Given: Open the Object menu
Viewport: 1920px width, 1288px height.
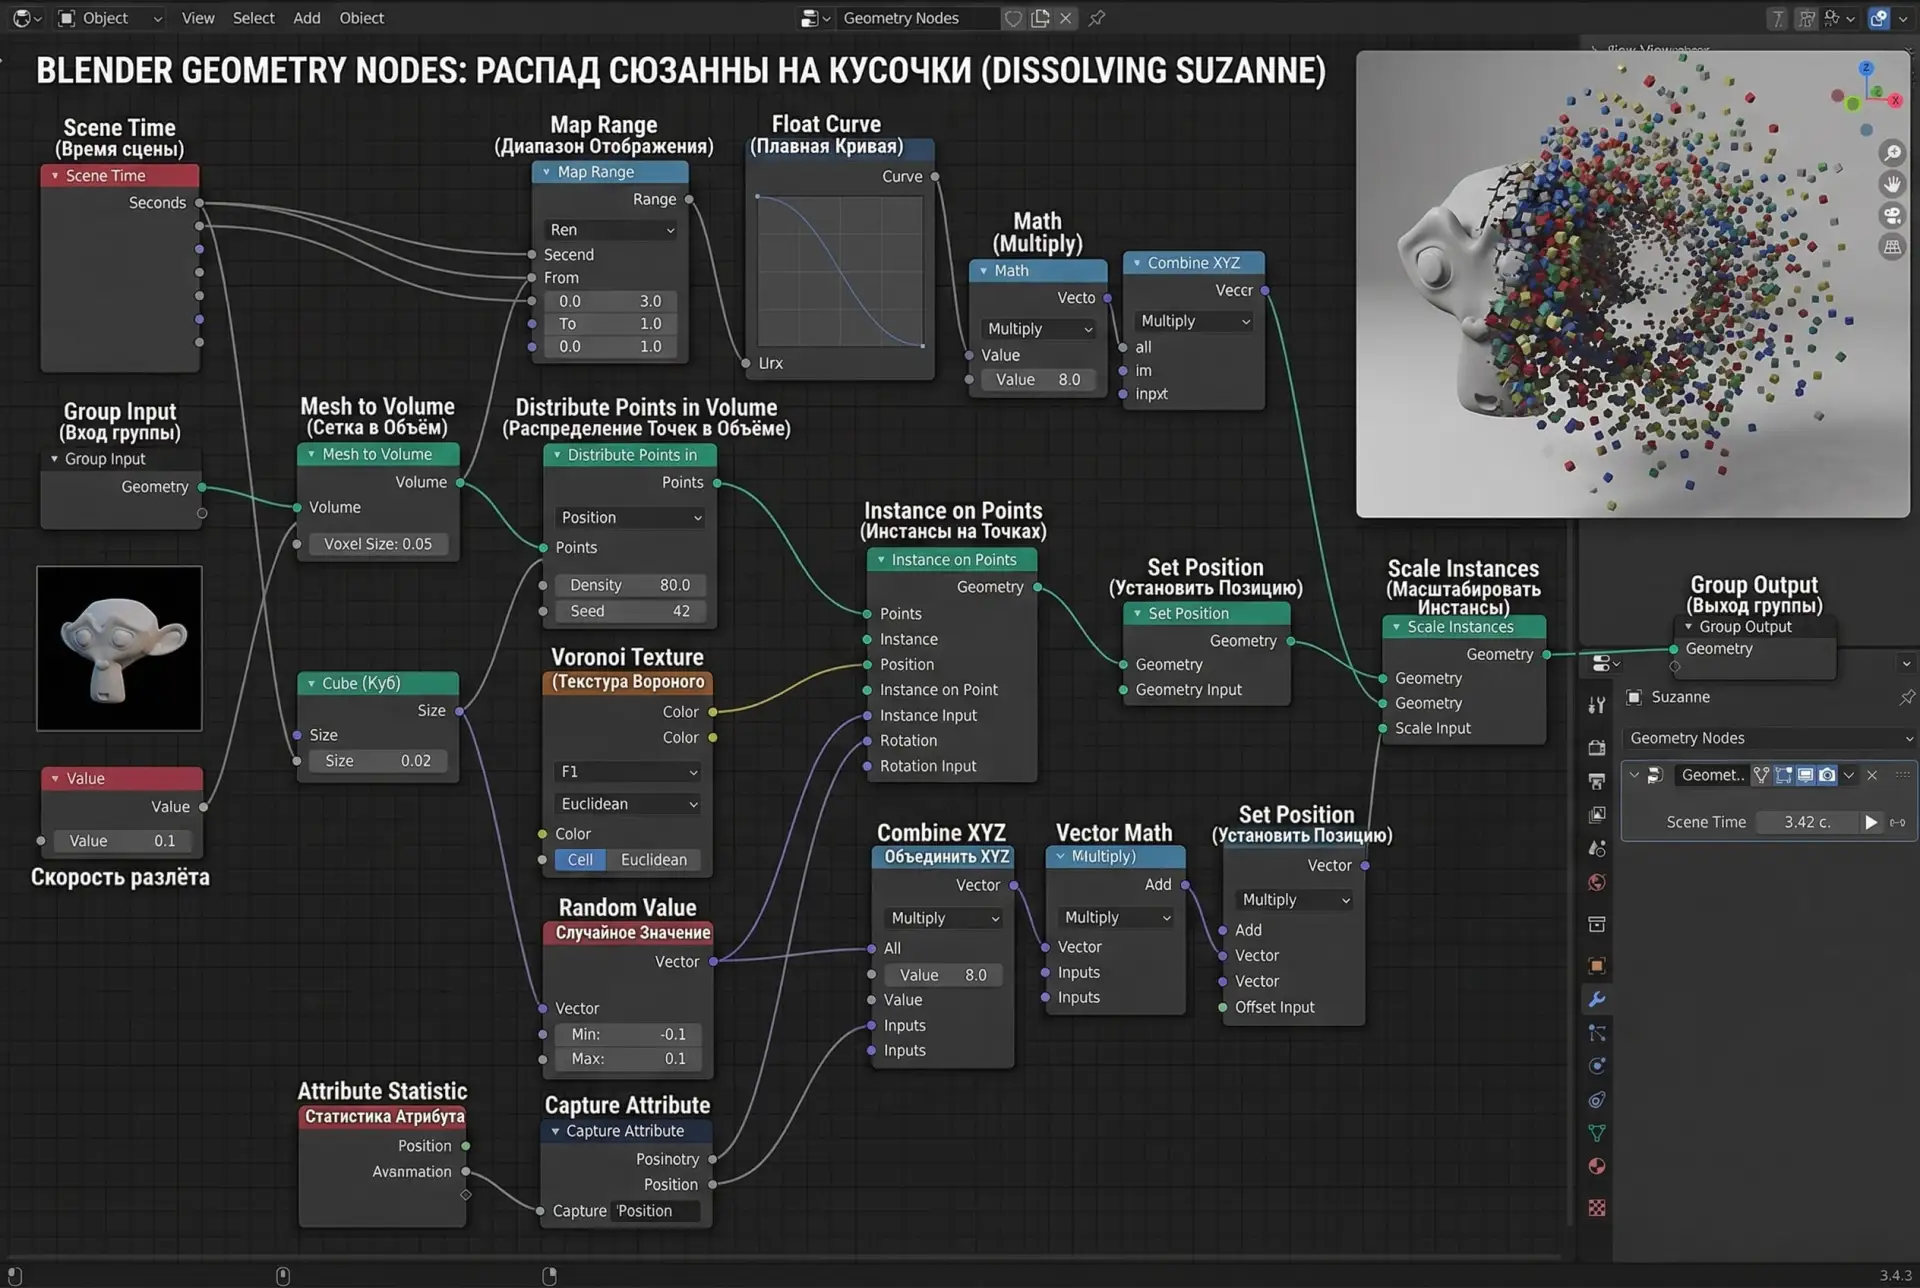Looking at the screenshot, I should [362, 18].
